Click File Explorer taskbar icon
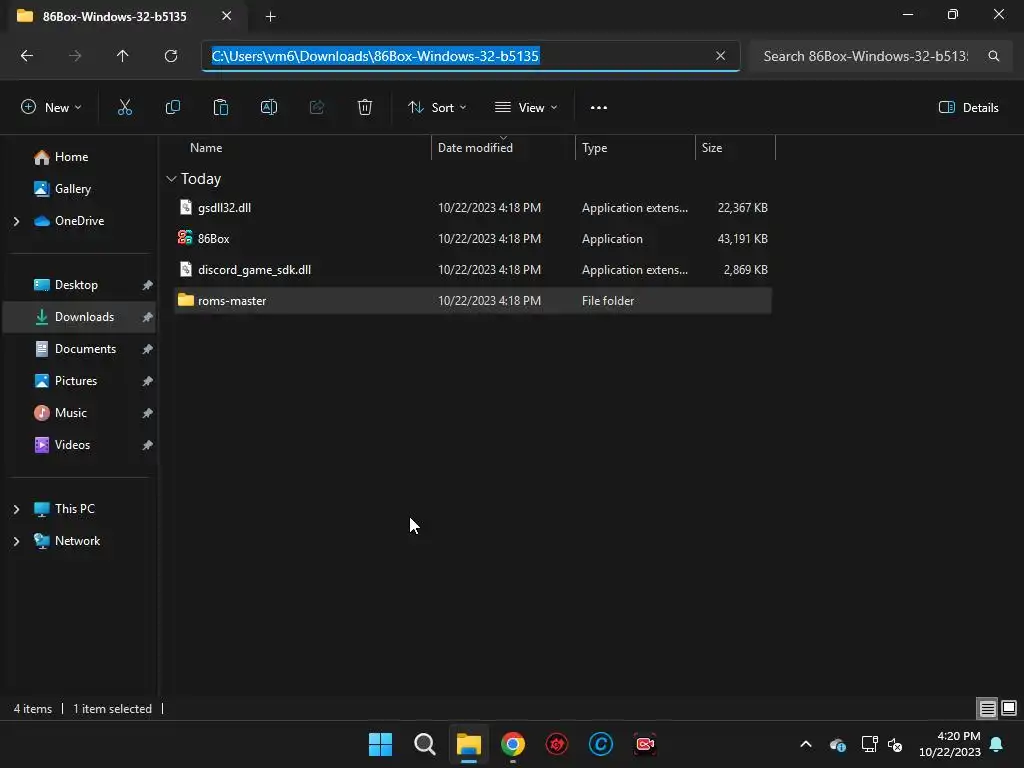This screenshot has height=768, width=1024. tap(468, 744)
